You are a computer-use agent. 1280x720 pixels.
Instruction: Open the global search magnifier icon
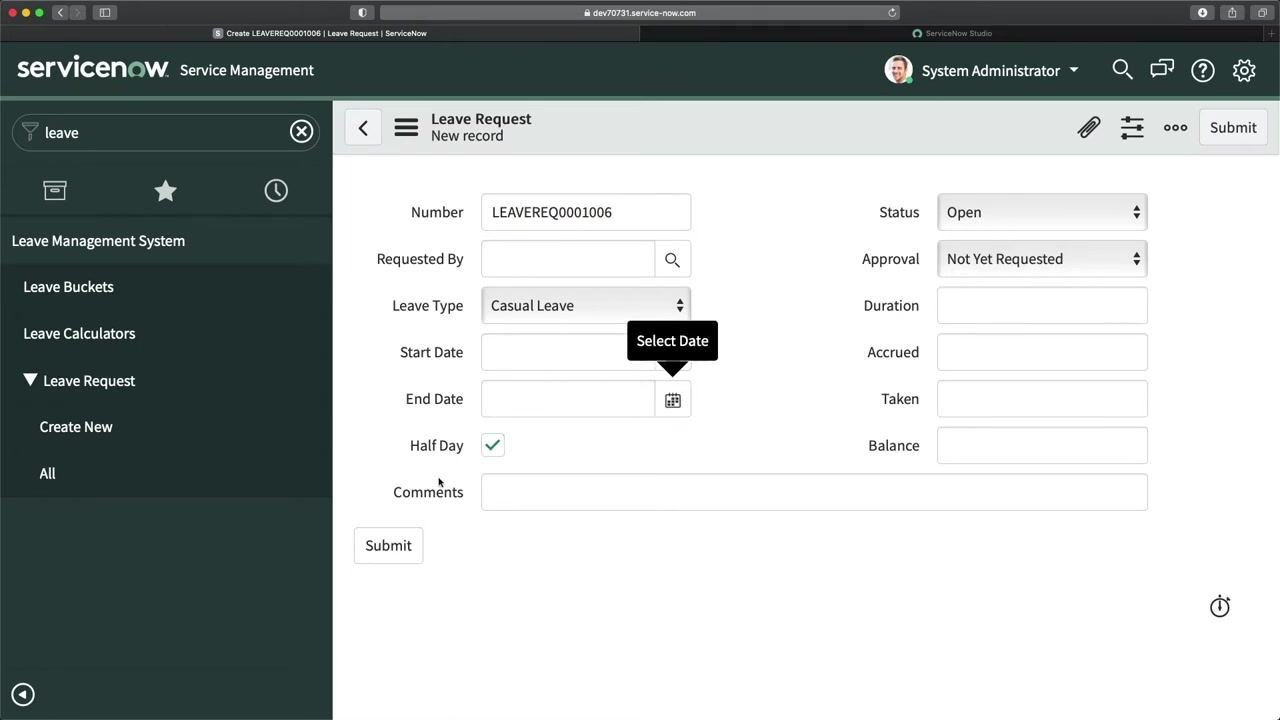tap(1122, 70)
